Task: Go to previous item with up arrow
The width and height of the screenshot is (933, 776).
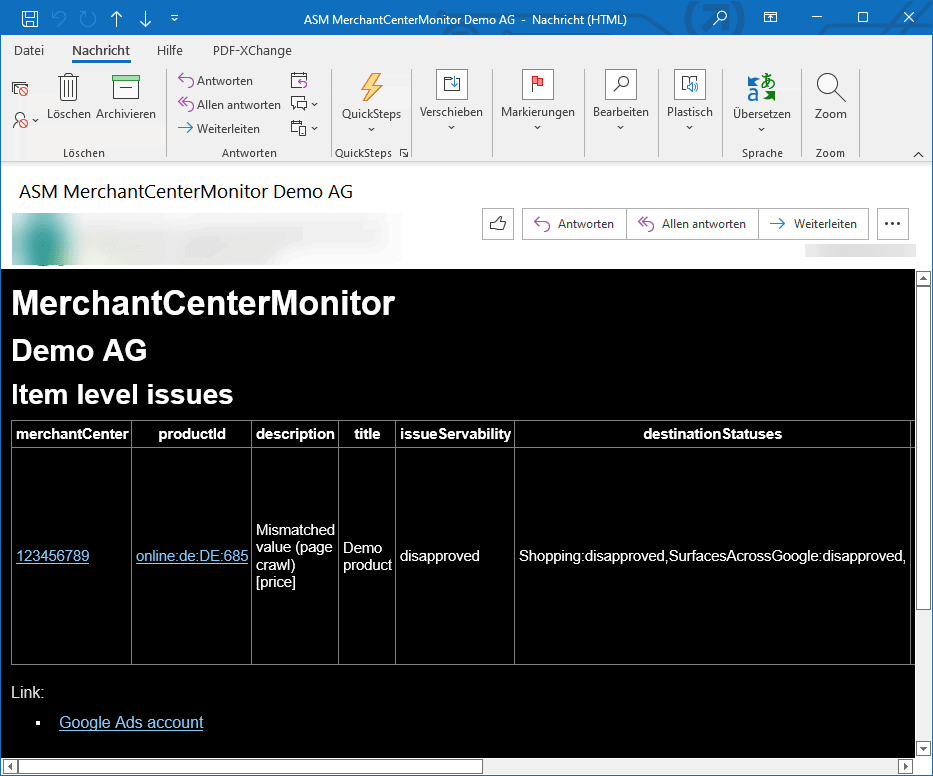Action: pyautogui.click(x=117, y=19)
